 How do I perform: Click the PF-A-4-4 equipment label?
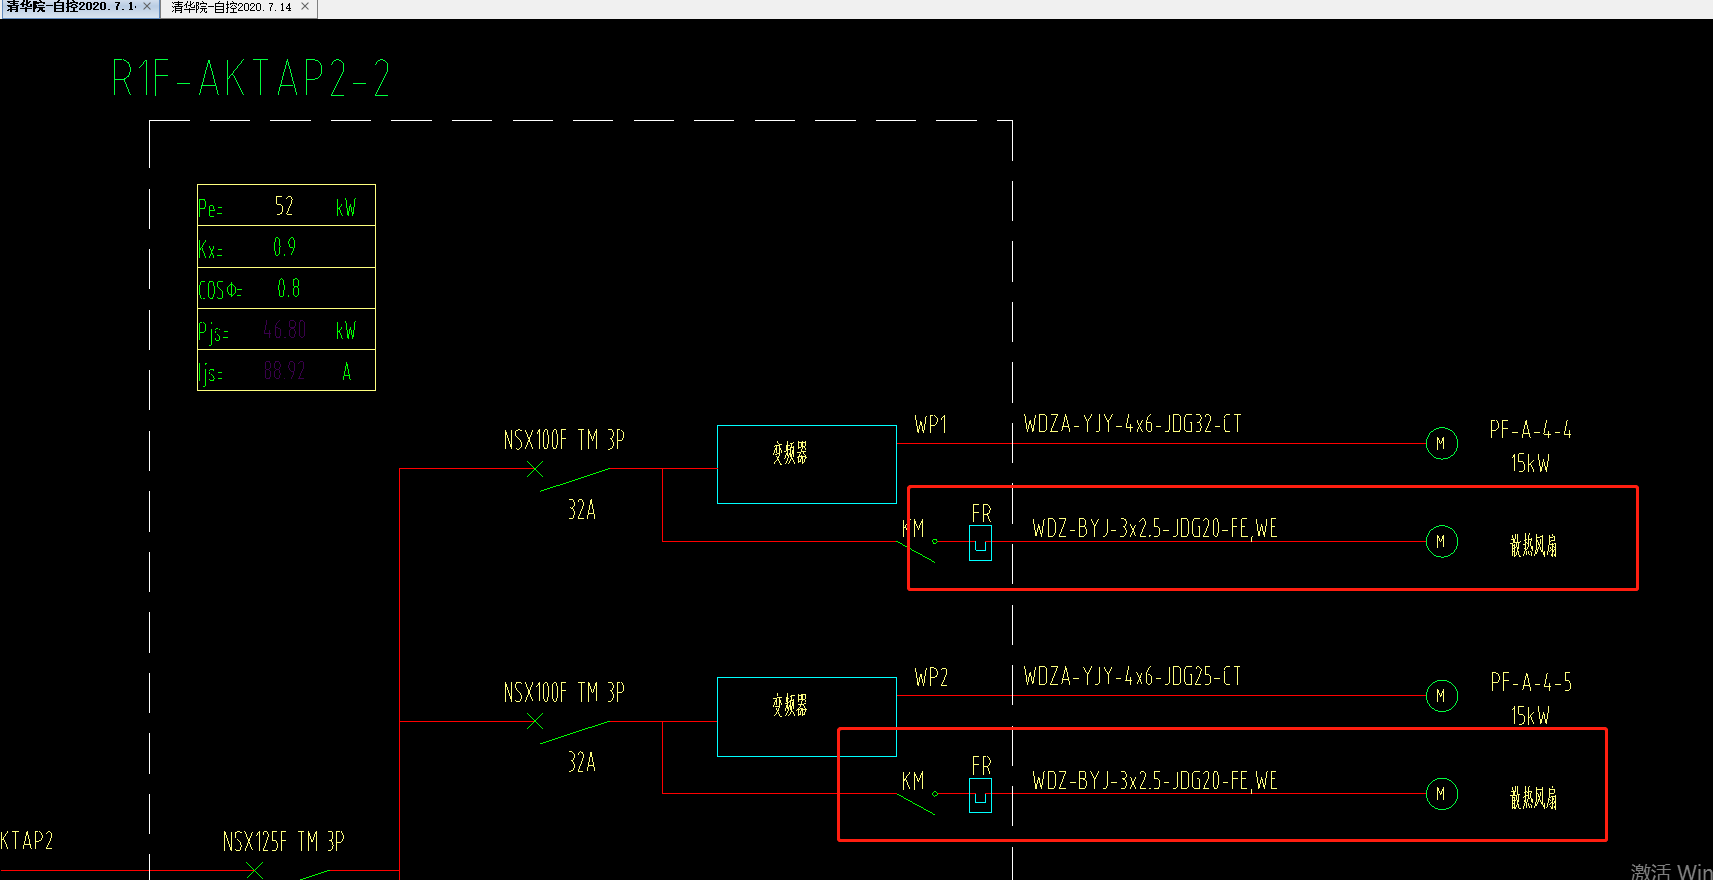tap(1530, 430)
